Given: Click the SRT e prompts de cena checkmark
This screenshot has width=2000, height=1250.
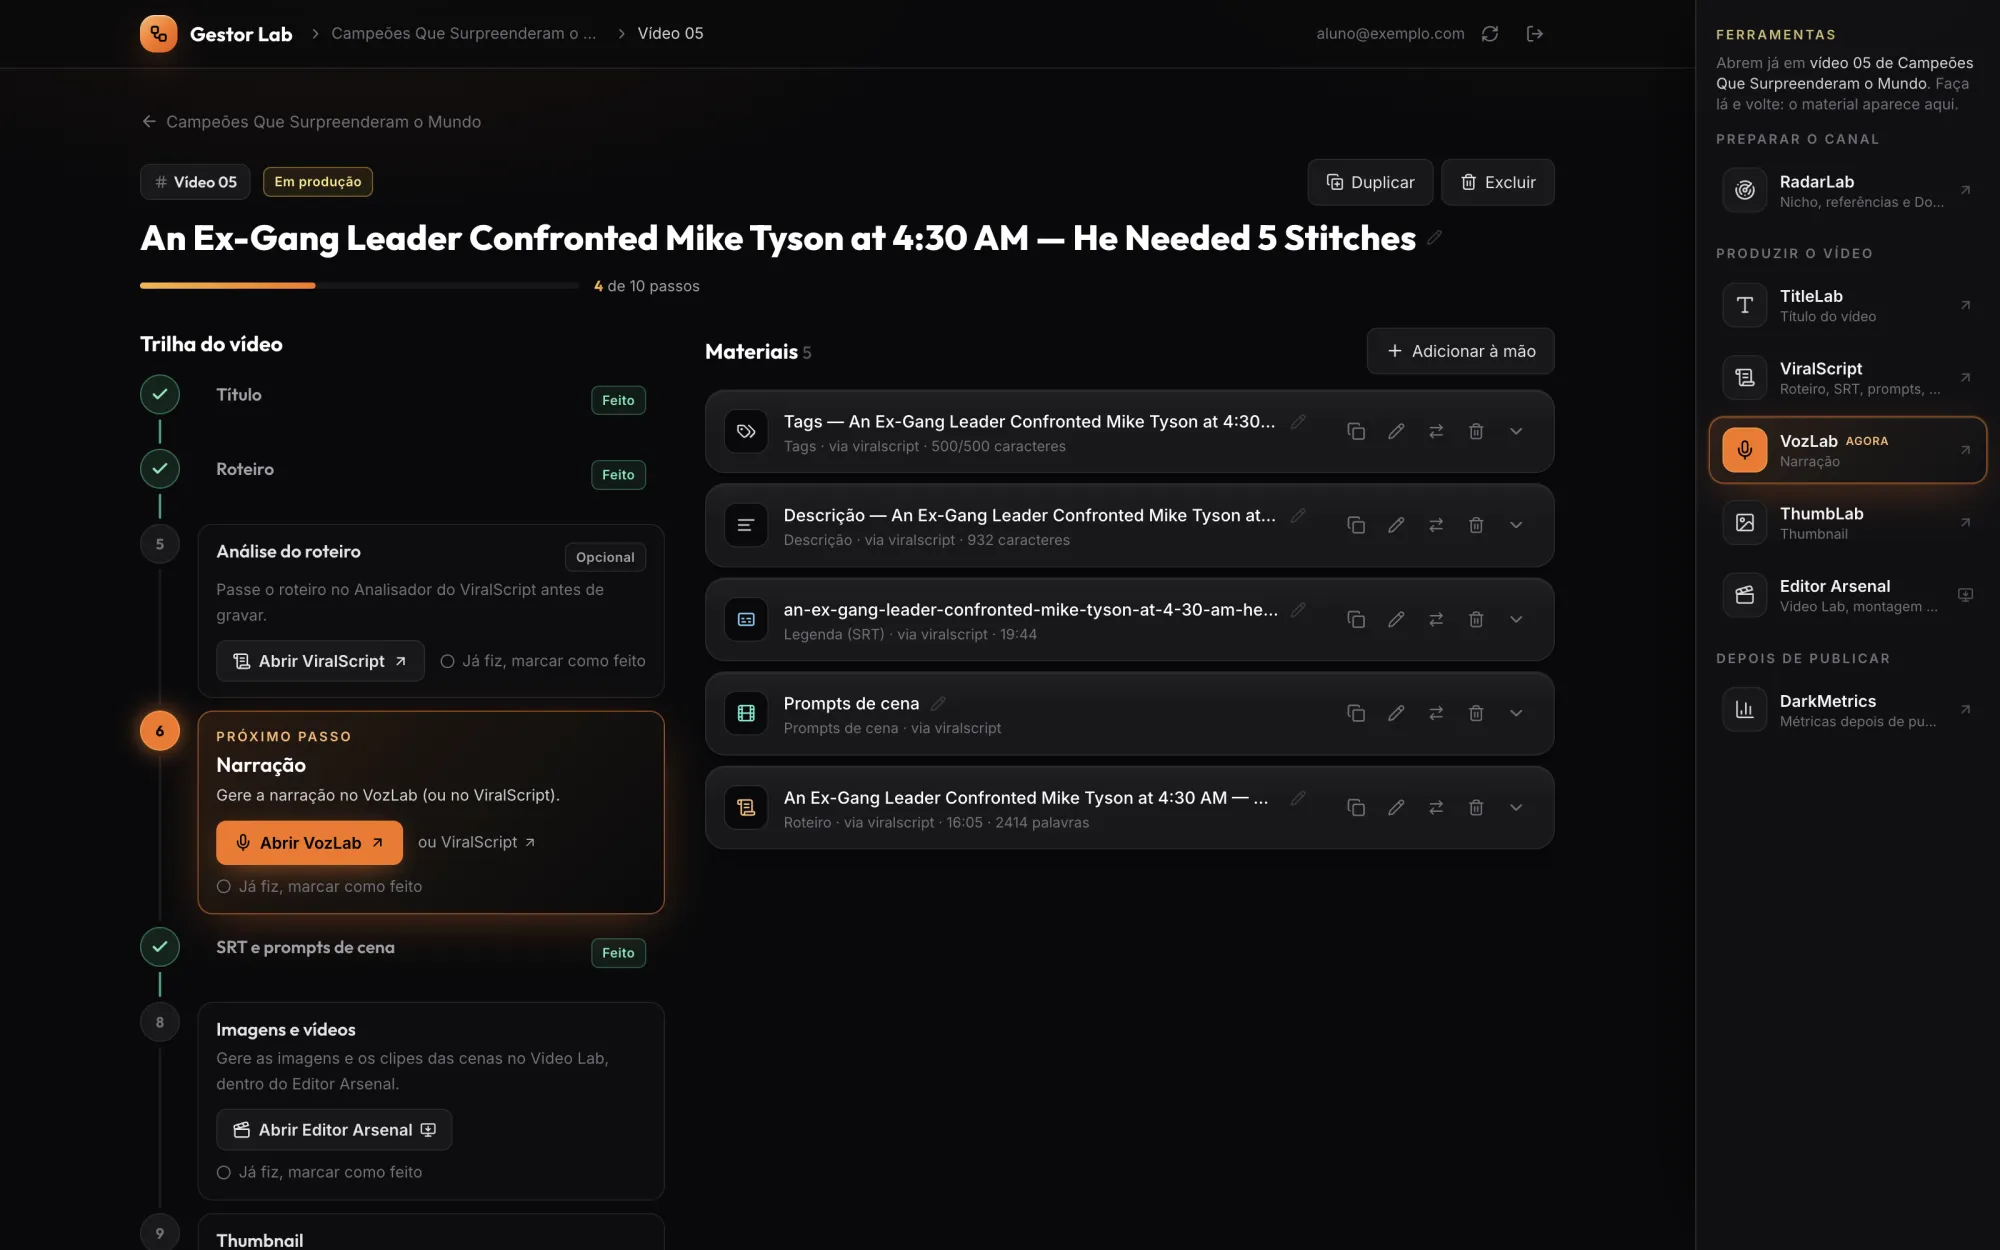Looking at the screenshot, I should point(160,946).
